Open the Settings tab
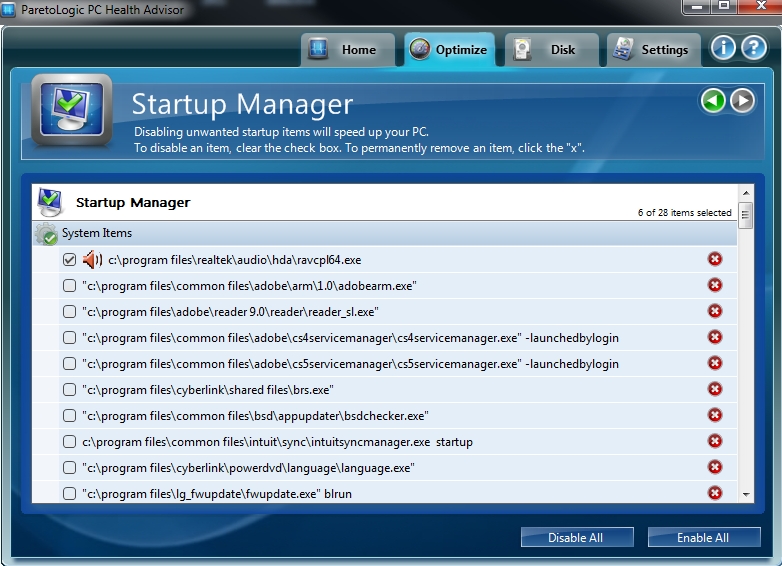782x566 pixels. [x=654, y=49]
